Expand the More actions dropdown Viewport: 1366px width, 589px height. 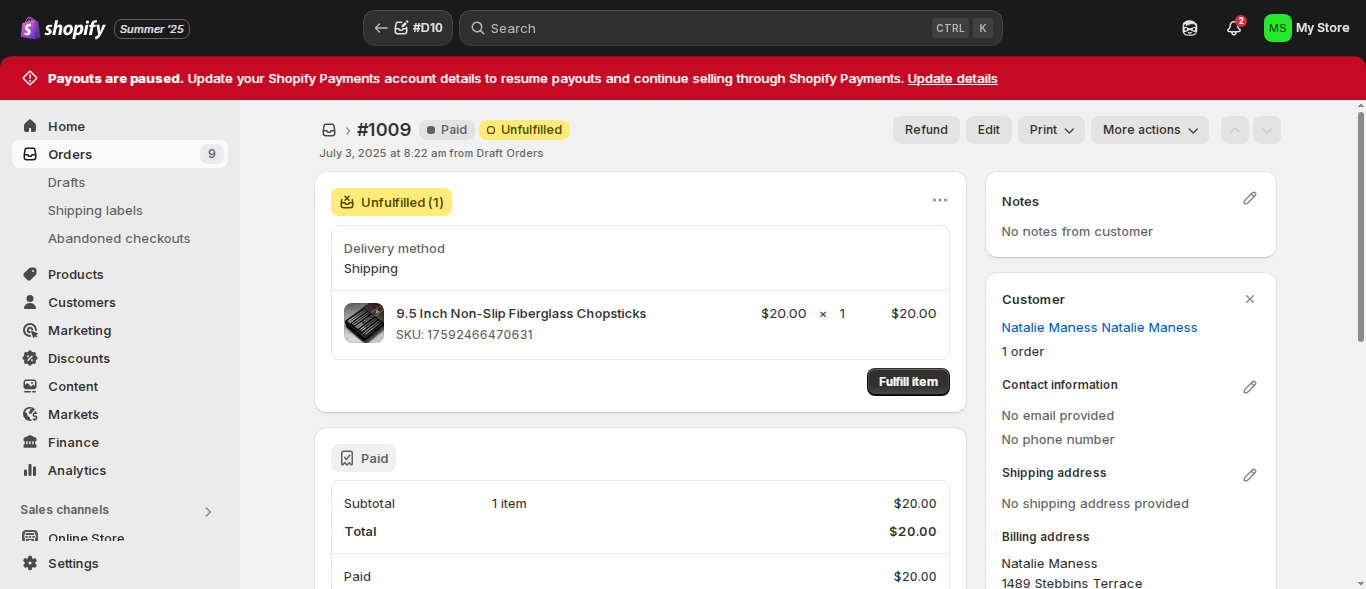click(x=1150, y=130)
